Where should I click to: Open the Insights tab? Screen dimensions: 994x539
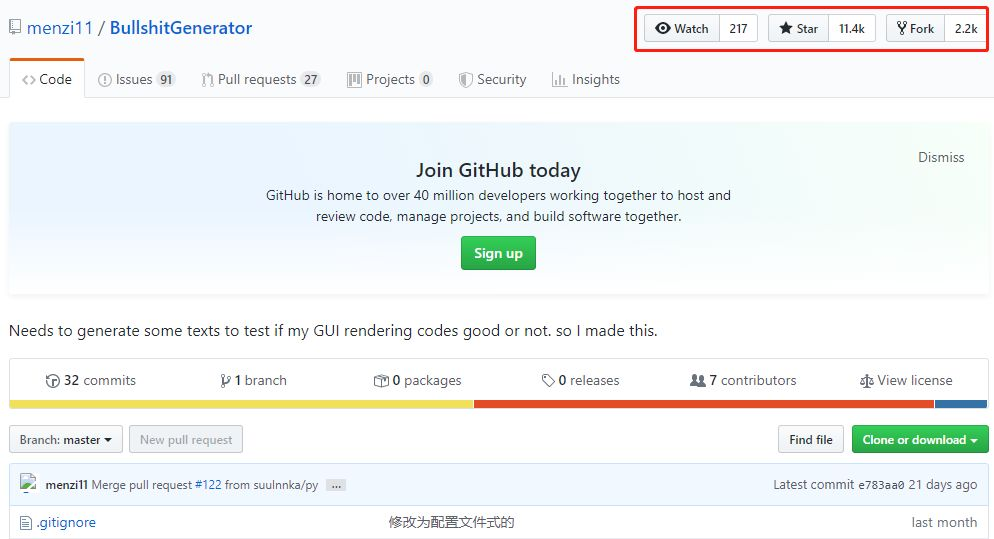586,79
